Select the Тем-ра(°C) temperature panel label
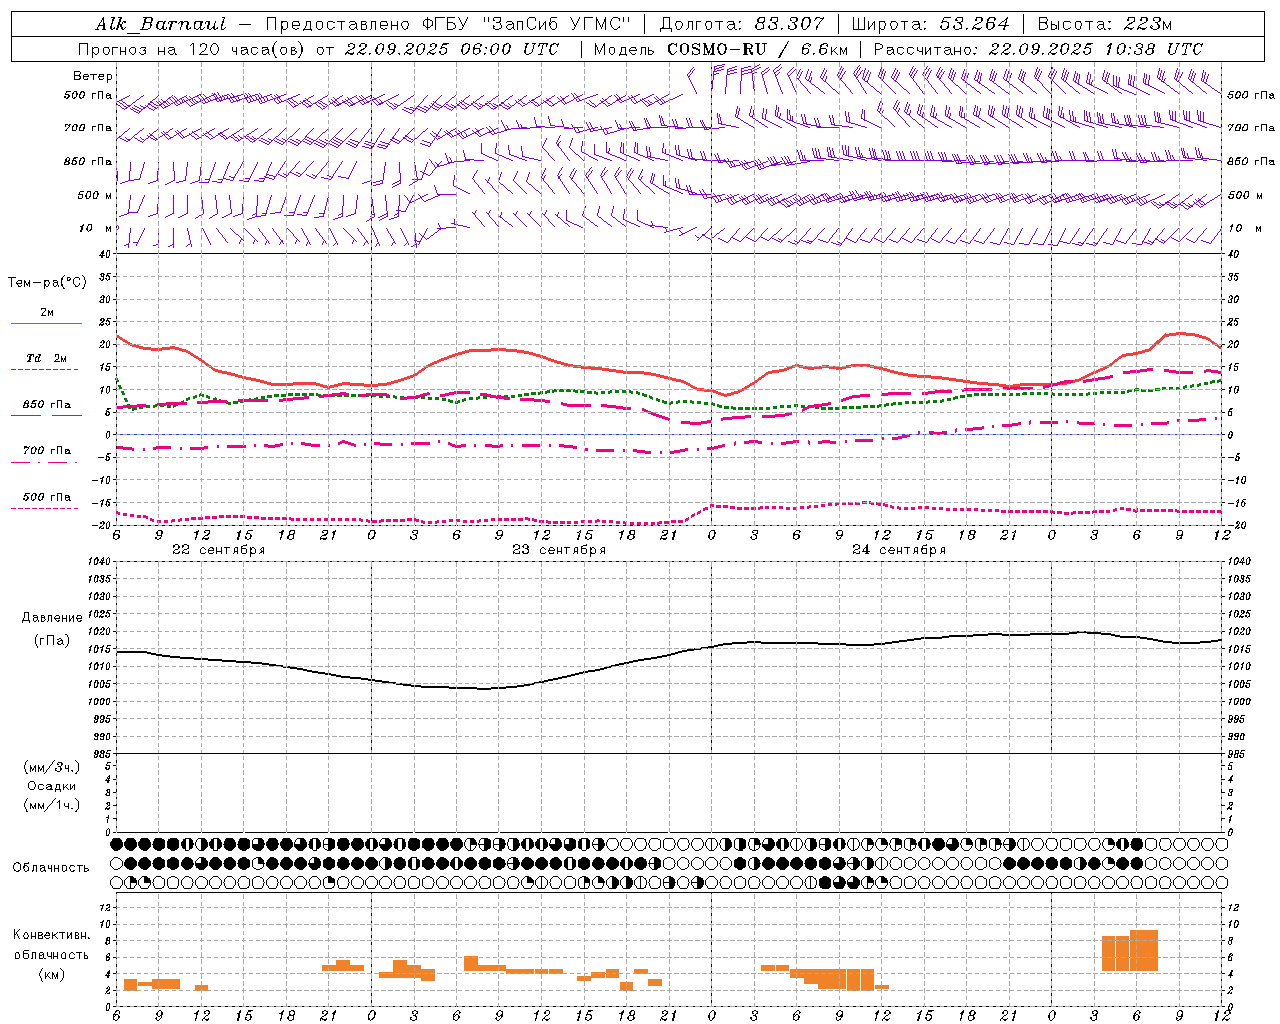This screenshot has height=1024, width=1280. [x=47, y=283]
